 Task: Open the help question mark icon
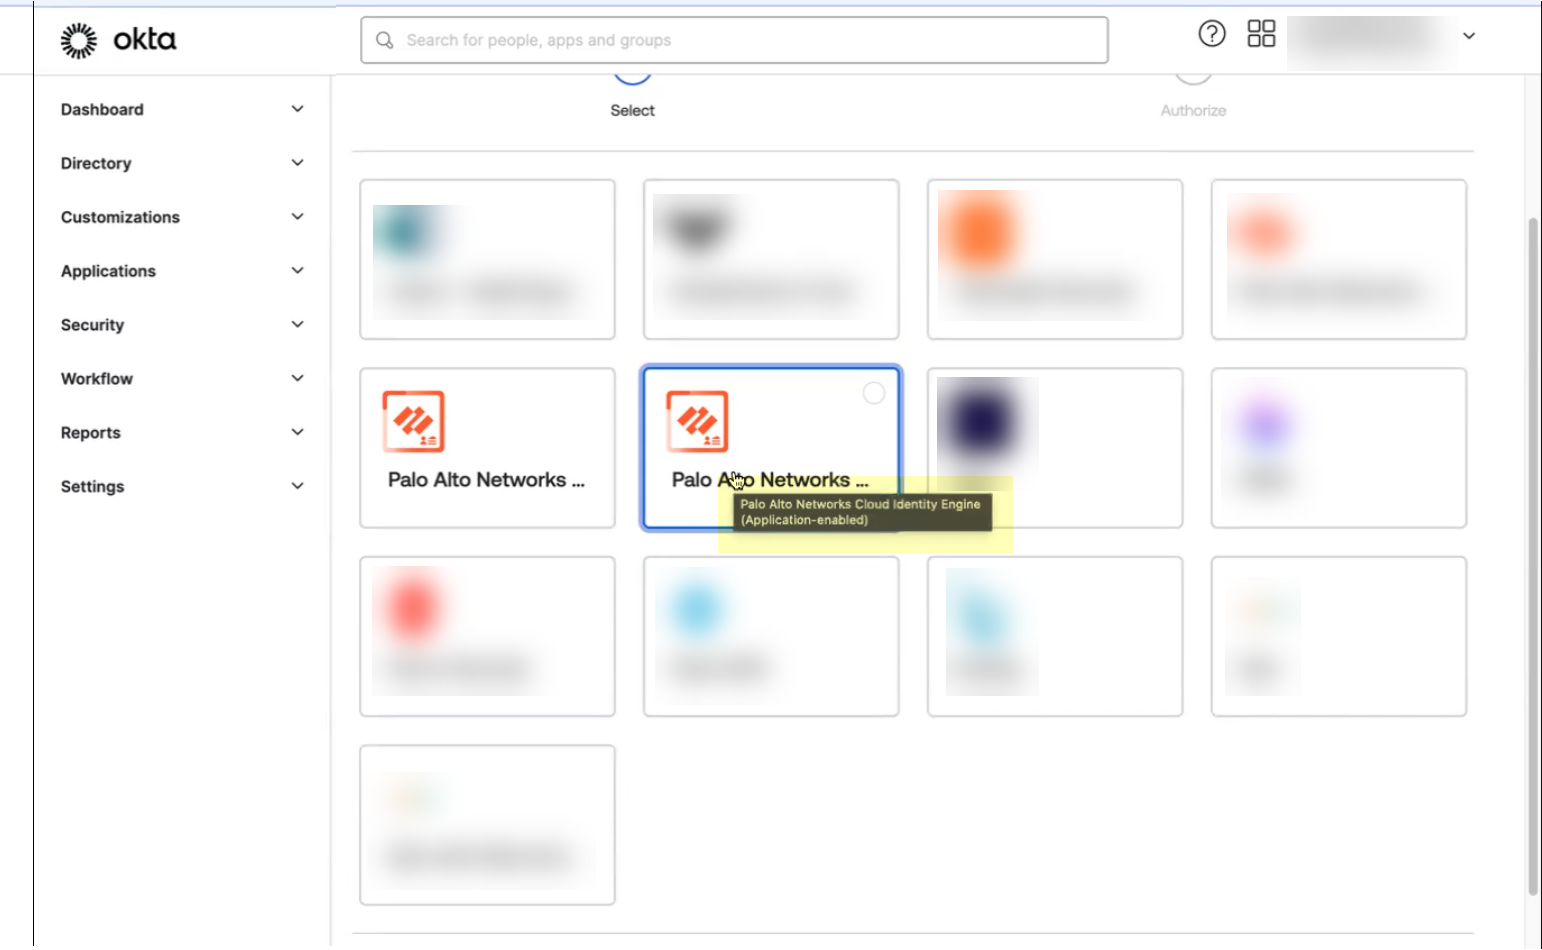click(x=1211, y=33)
